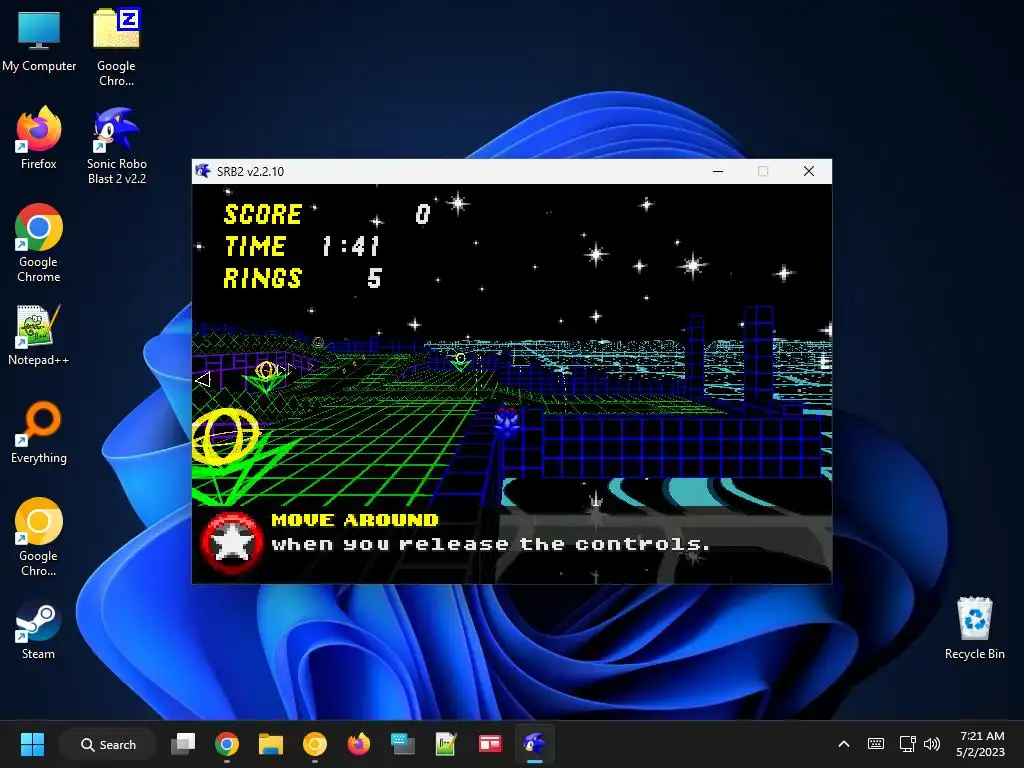1024x768 pixels.
Task: Select the yellow Google Chro... Canary desktop shortcut
Action: 39,537
